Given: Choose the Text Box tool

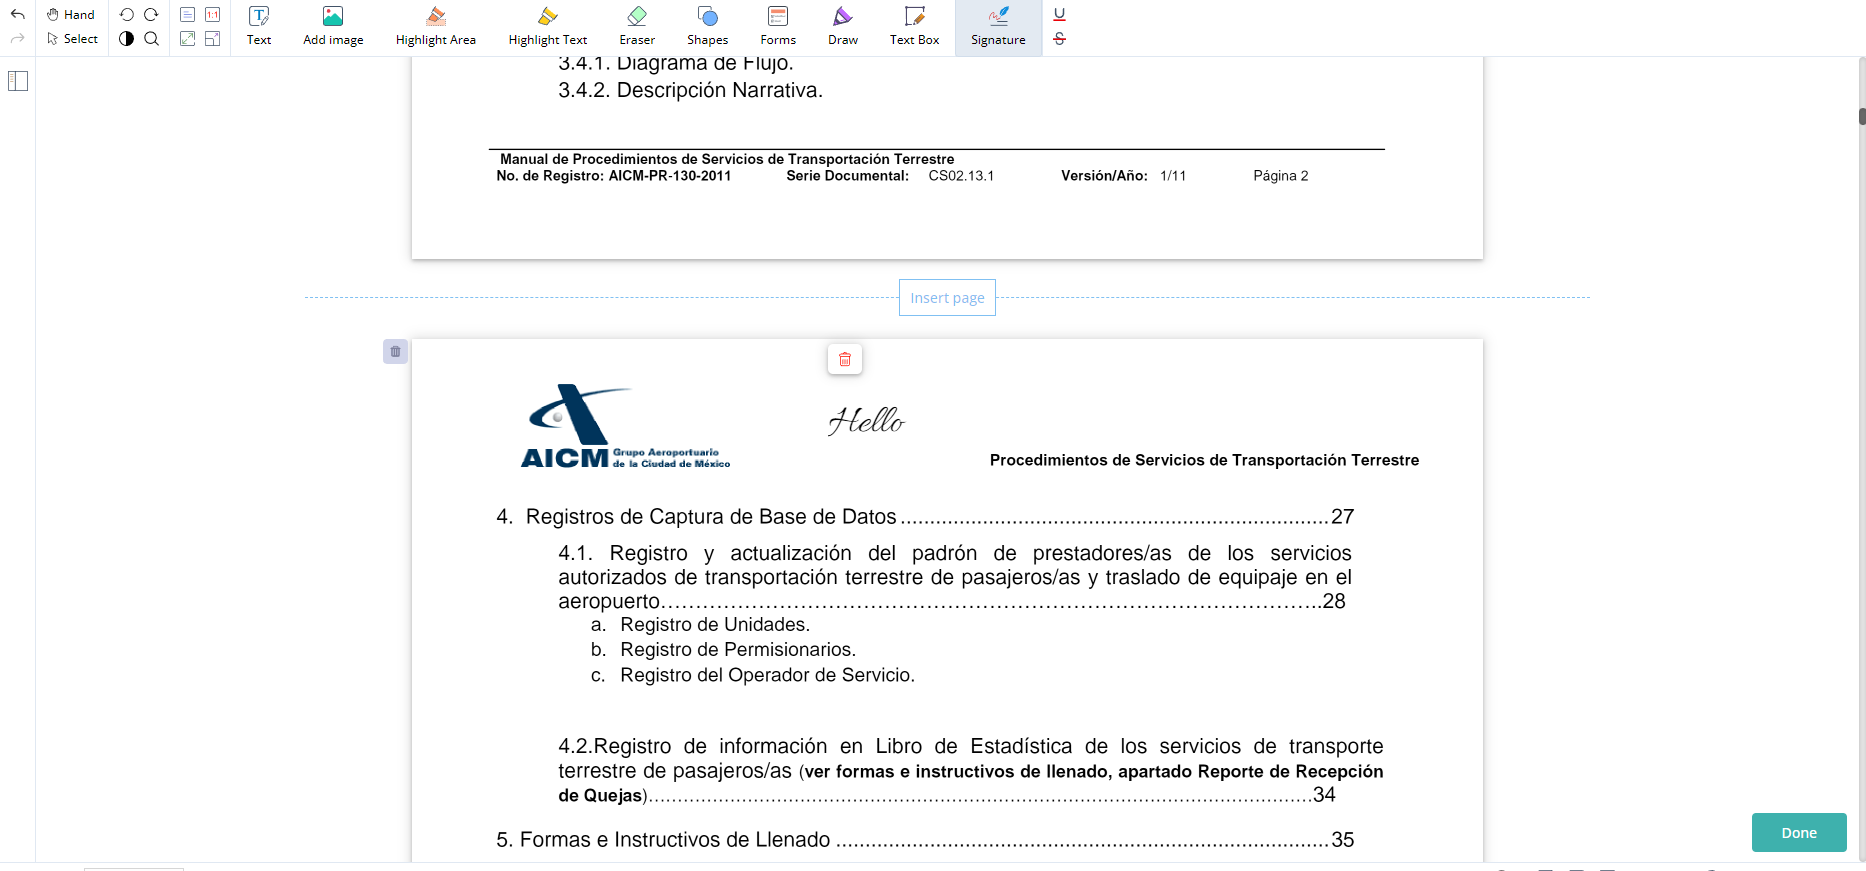Looking at the screenshot, I should click(914, 27).
